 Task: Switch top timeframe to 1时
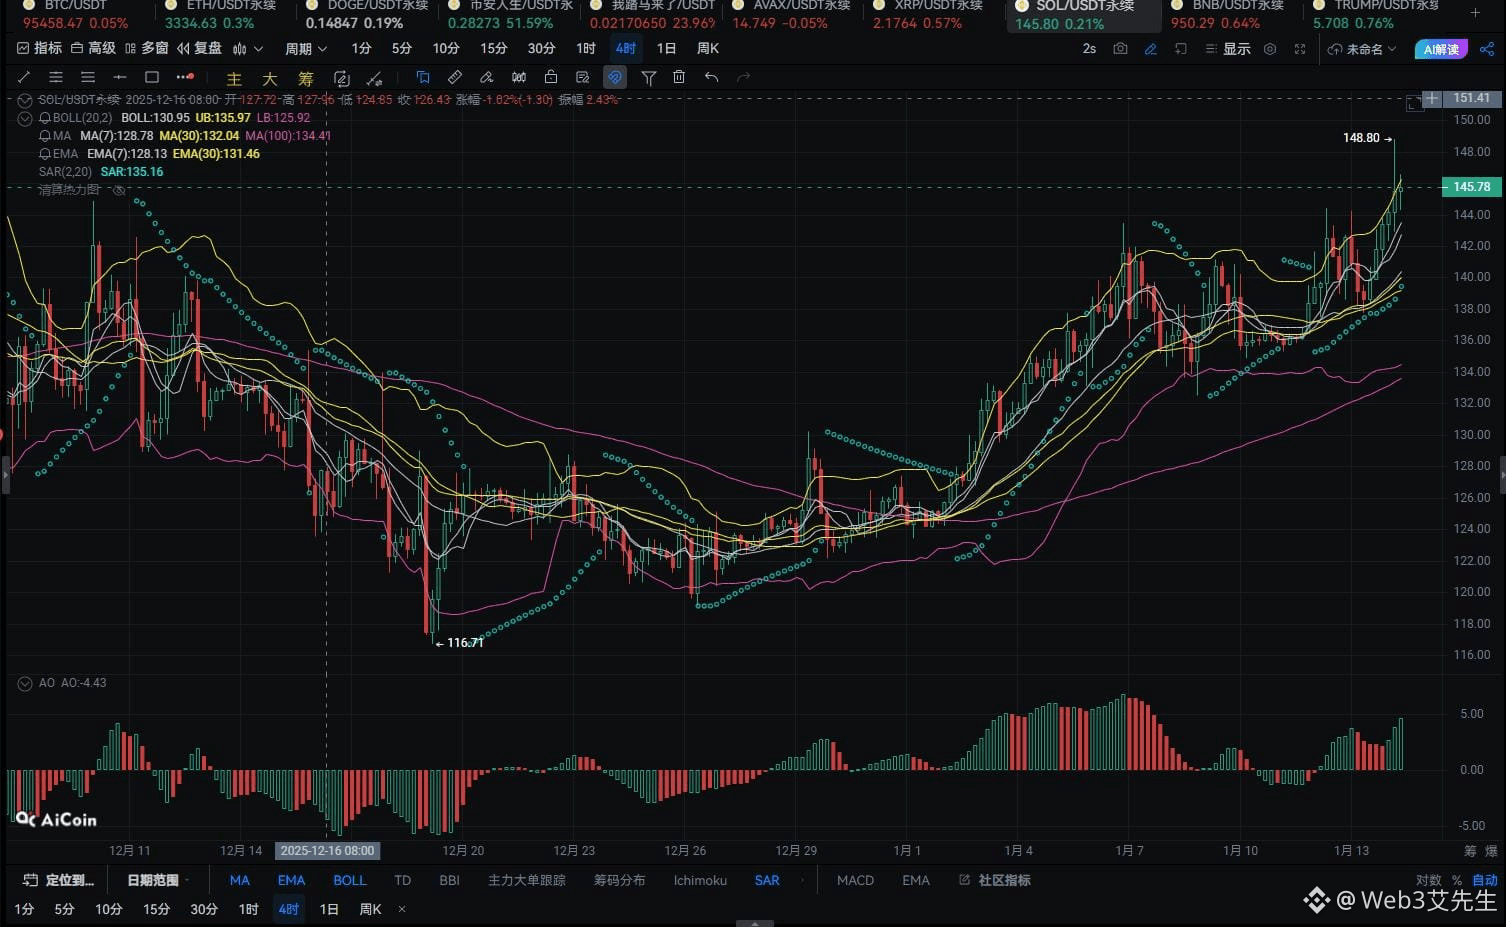pos(586,48)
